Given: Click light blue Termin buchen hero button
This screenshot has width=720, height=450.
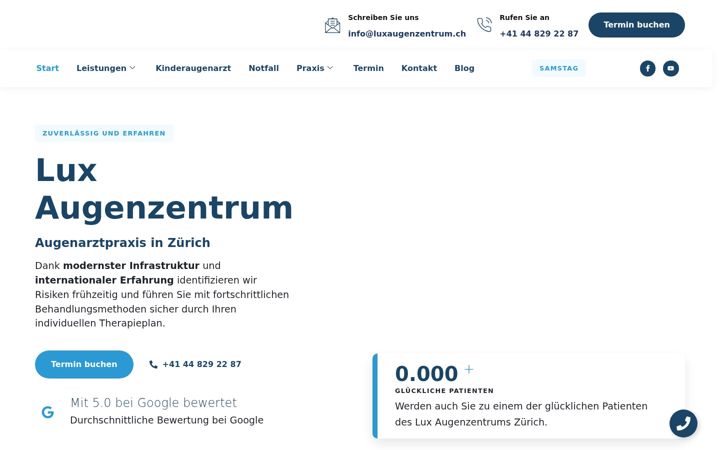Looking at the screenshot, I should tap(84, 364).
